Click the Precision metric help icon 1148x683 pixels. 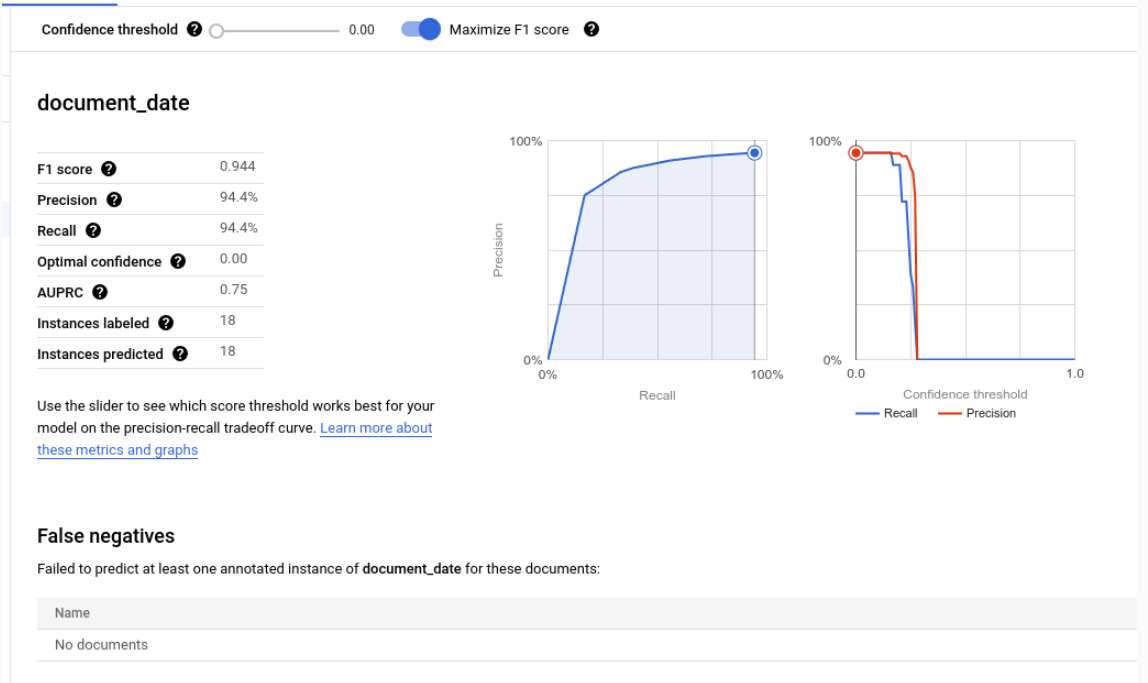coord(113,199)
